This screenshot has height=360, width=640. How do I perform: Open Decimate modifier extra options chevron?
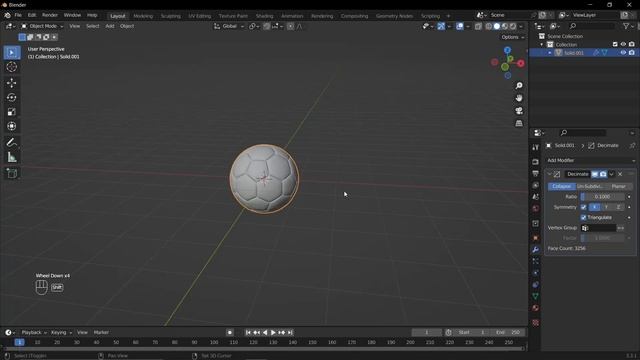click(x=611, y=174)
